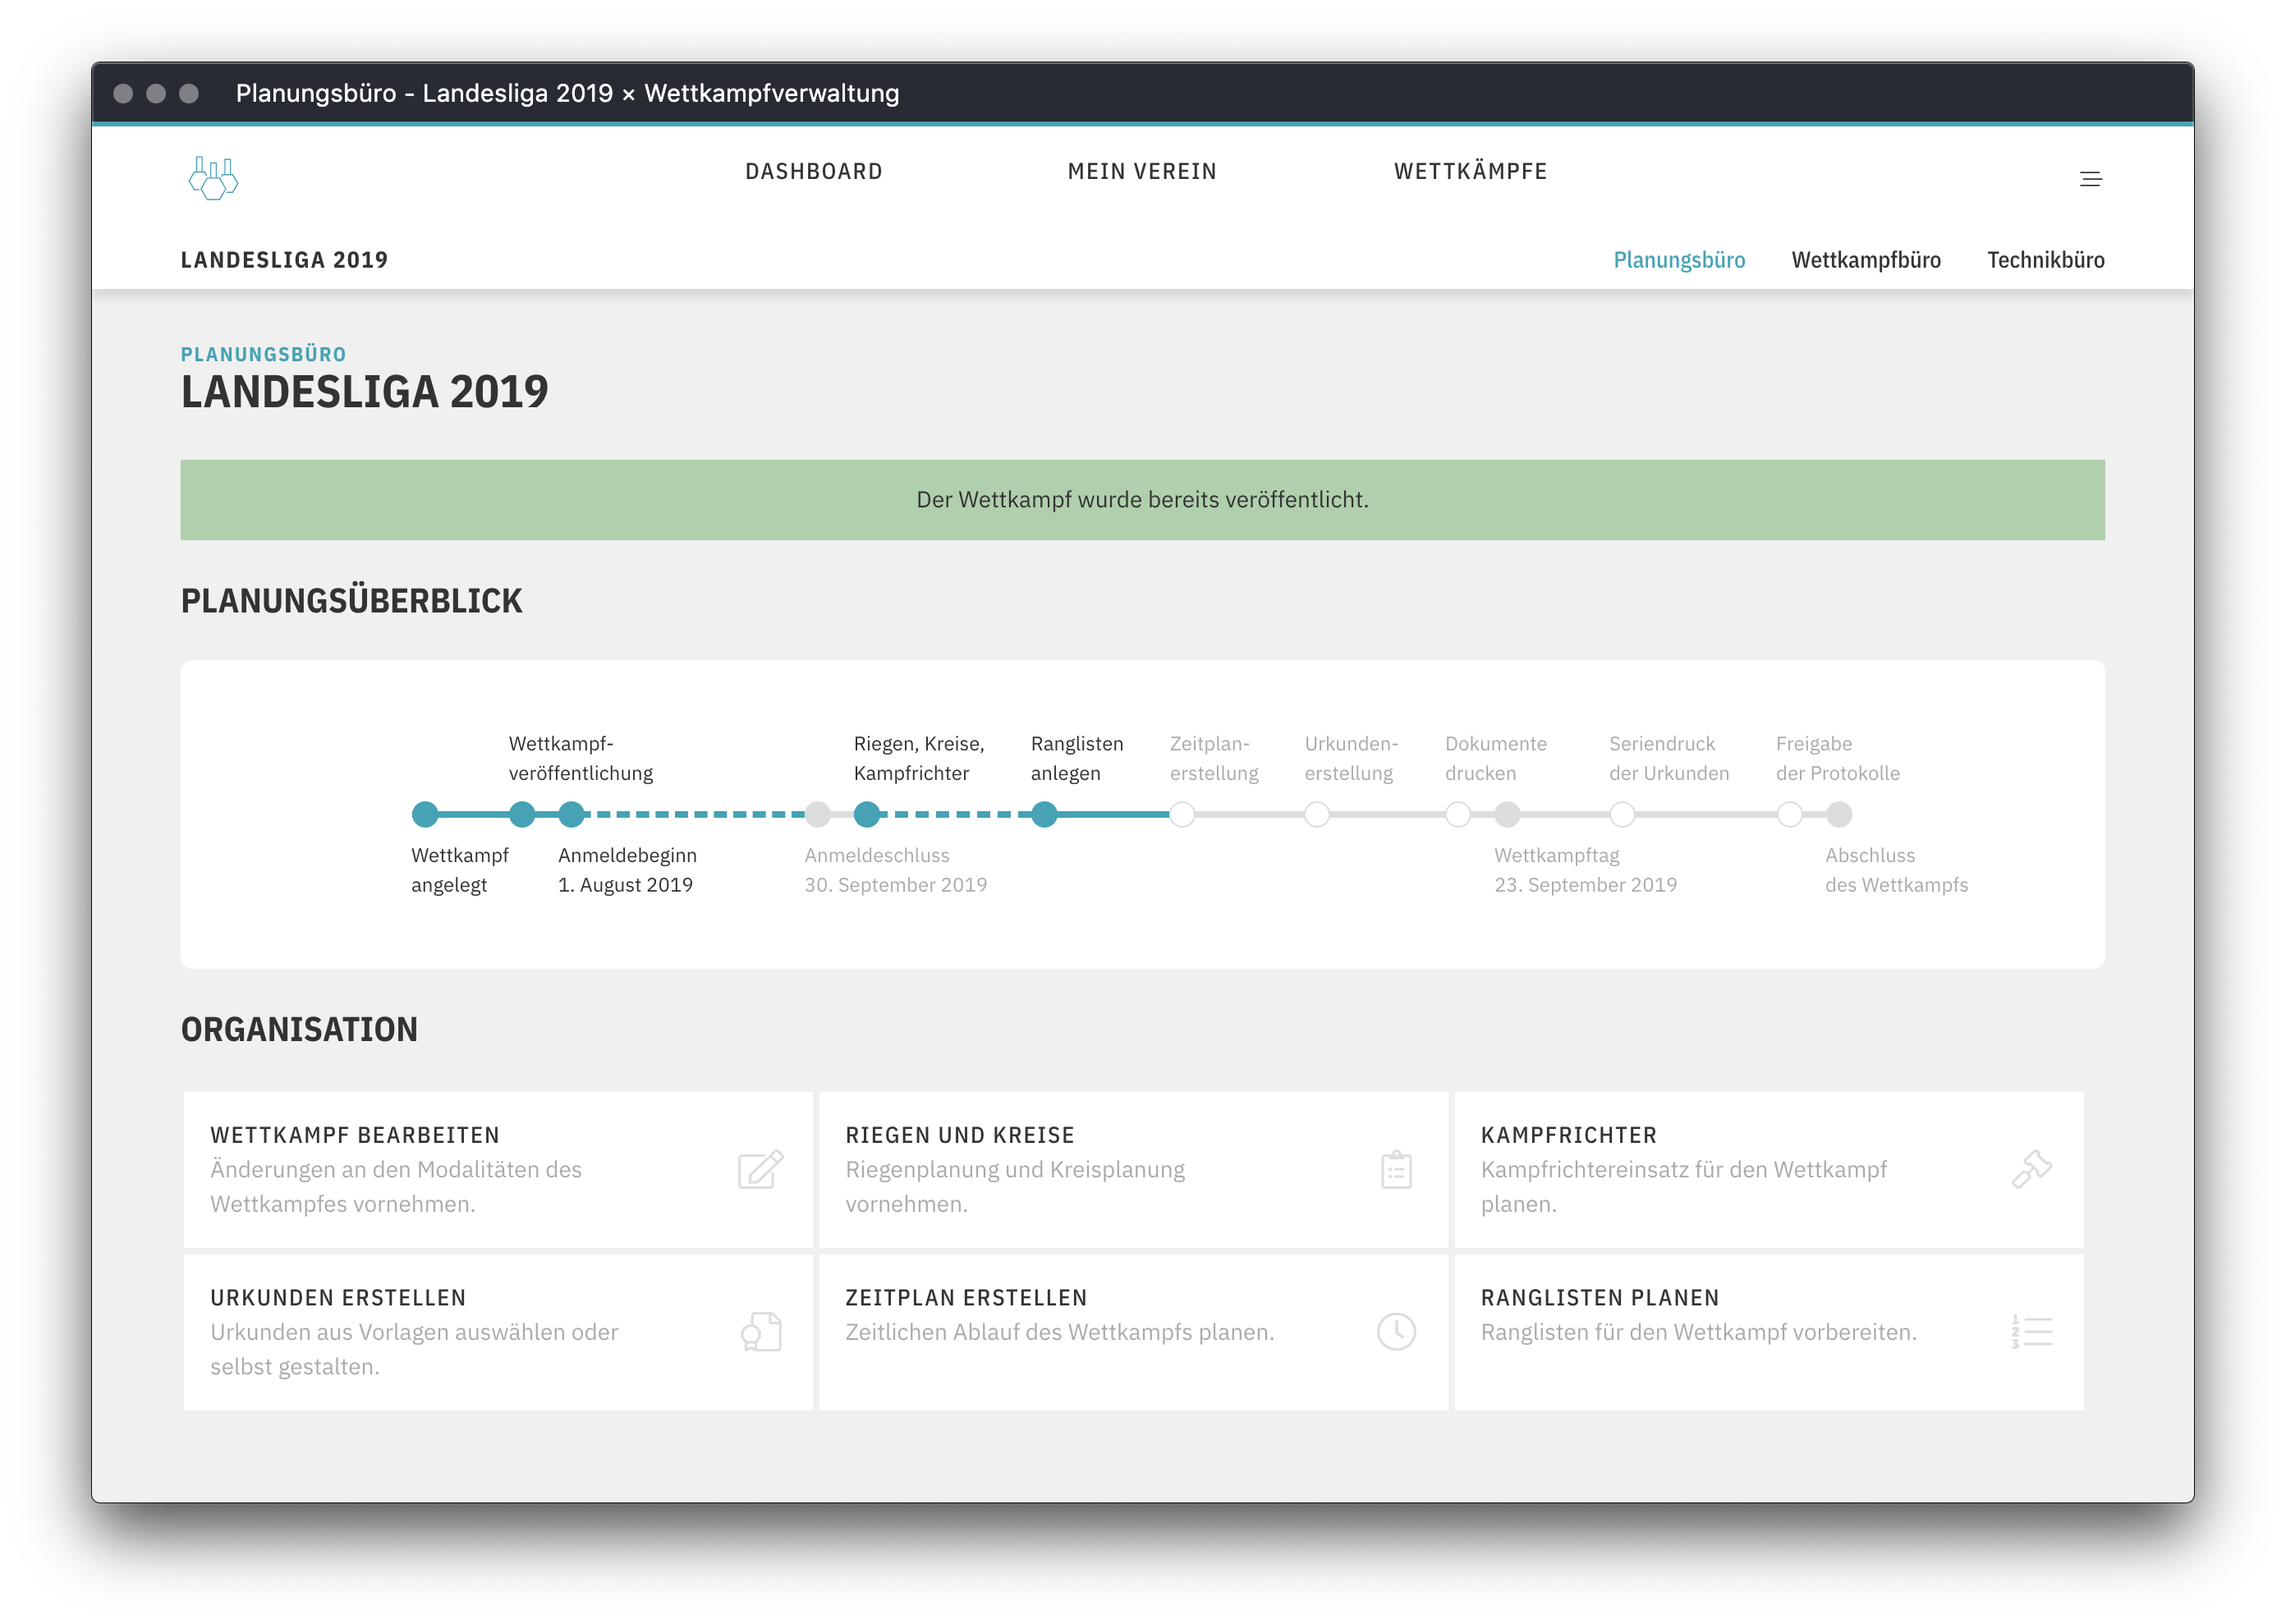The image size is (2286, 1624).
Task: Go to Wettkämpfe navigation item
Action: coord(1470,172)
